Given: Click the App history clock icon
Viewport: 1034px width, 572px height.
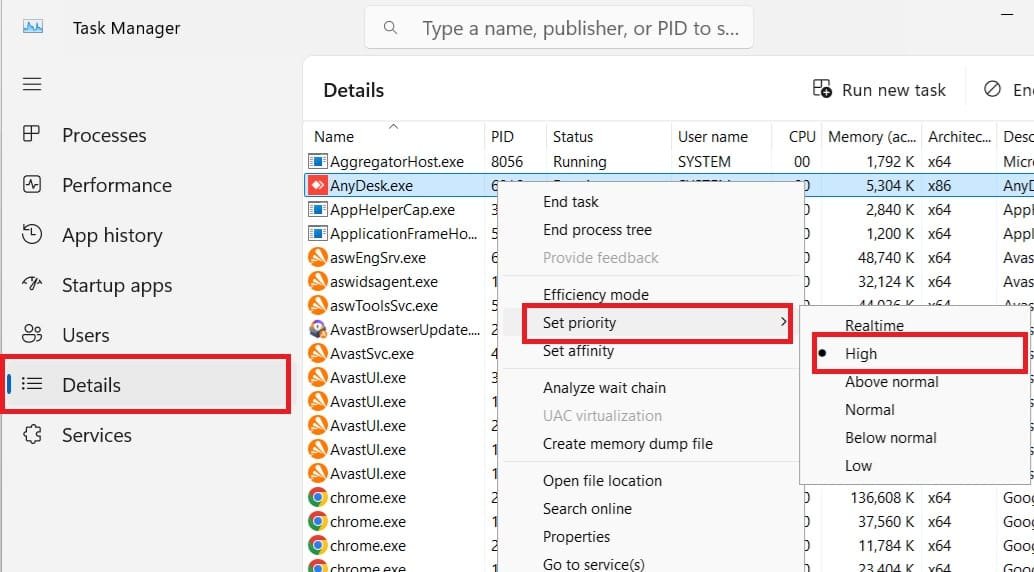Looking at the screenshot, I should coord(32,235).
